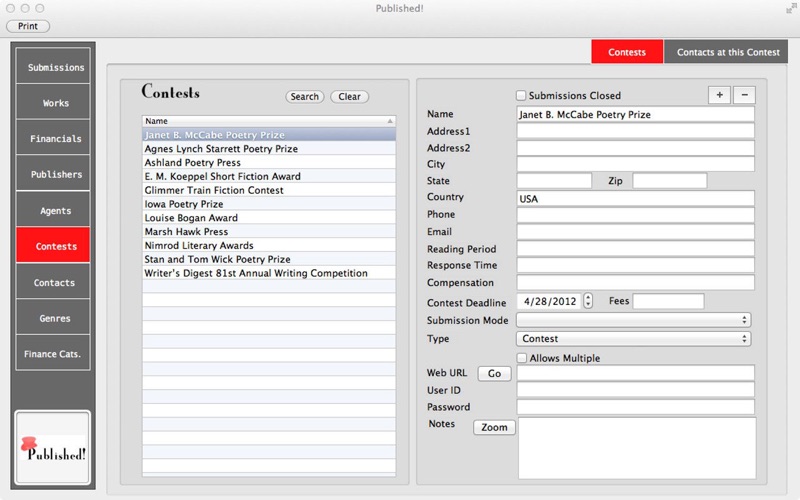Open the Submissions sidebar section
The height and width of the screenshot is (500, 800).
[53, 66]
